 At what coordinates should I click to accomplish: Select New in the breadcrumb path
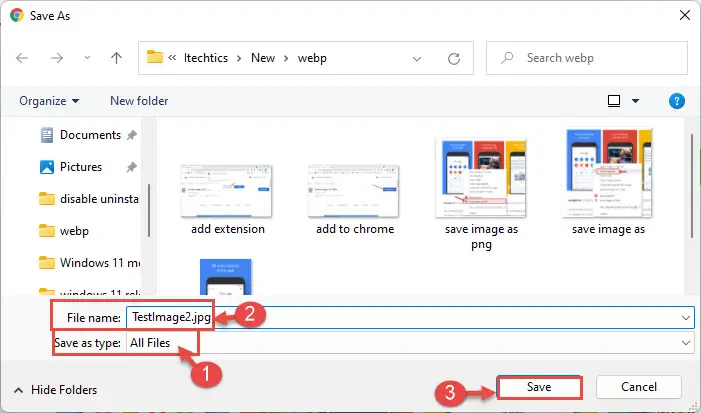click(263, 58)
